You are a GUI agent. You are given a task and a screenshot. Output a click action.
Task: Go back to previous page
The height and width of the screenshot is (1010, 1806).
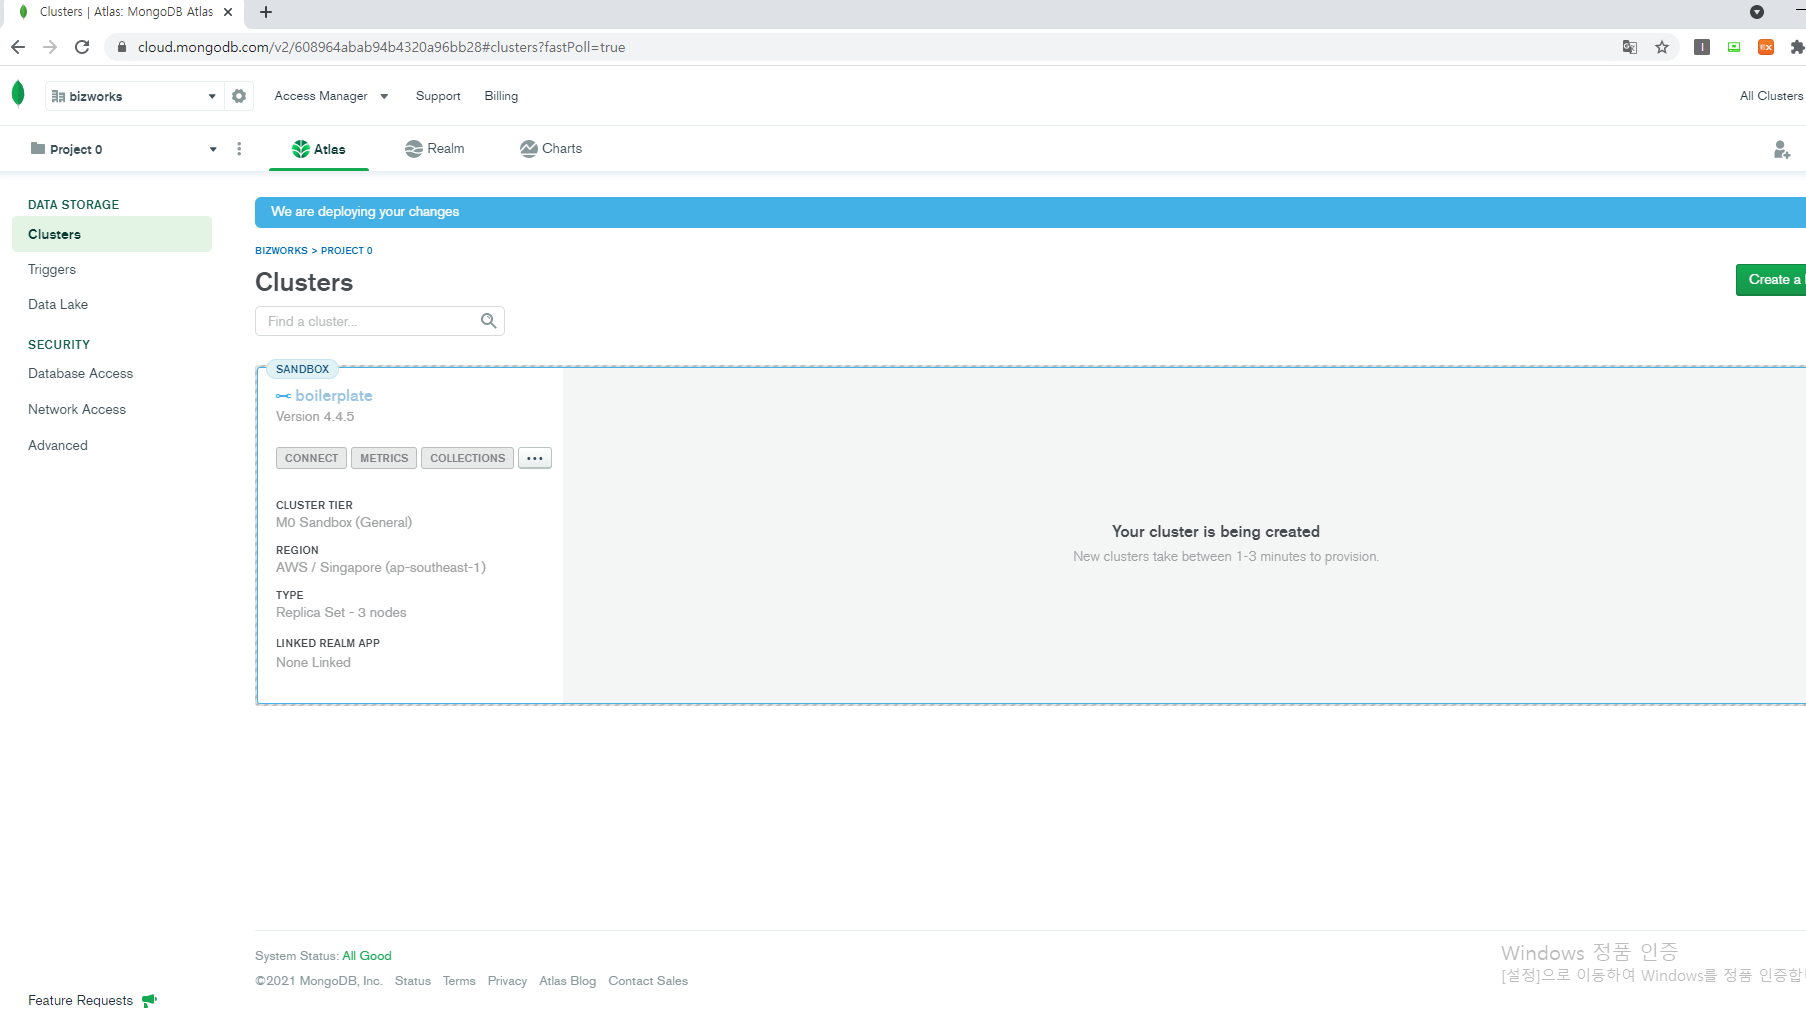tap(18, 47)
